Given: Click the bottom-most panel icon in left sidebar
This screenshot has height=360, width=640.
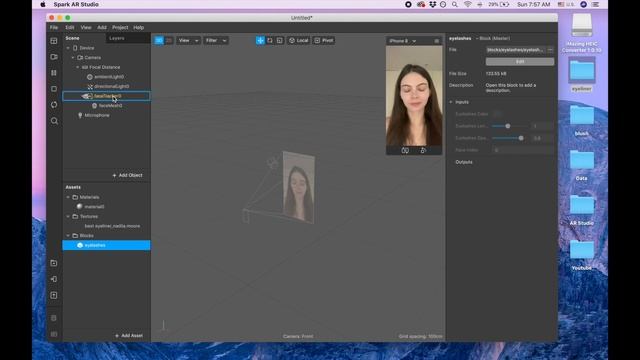Looking at the screenshot, I should [x=54, y=334].
